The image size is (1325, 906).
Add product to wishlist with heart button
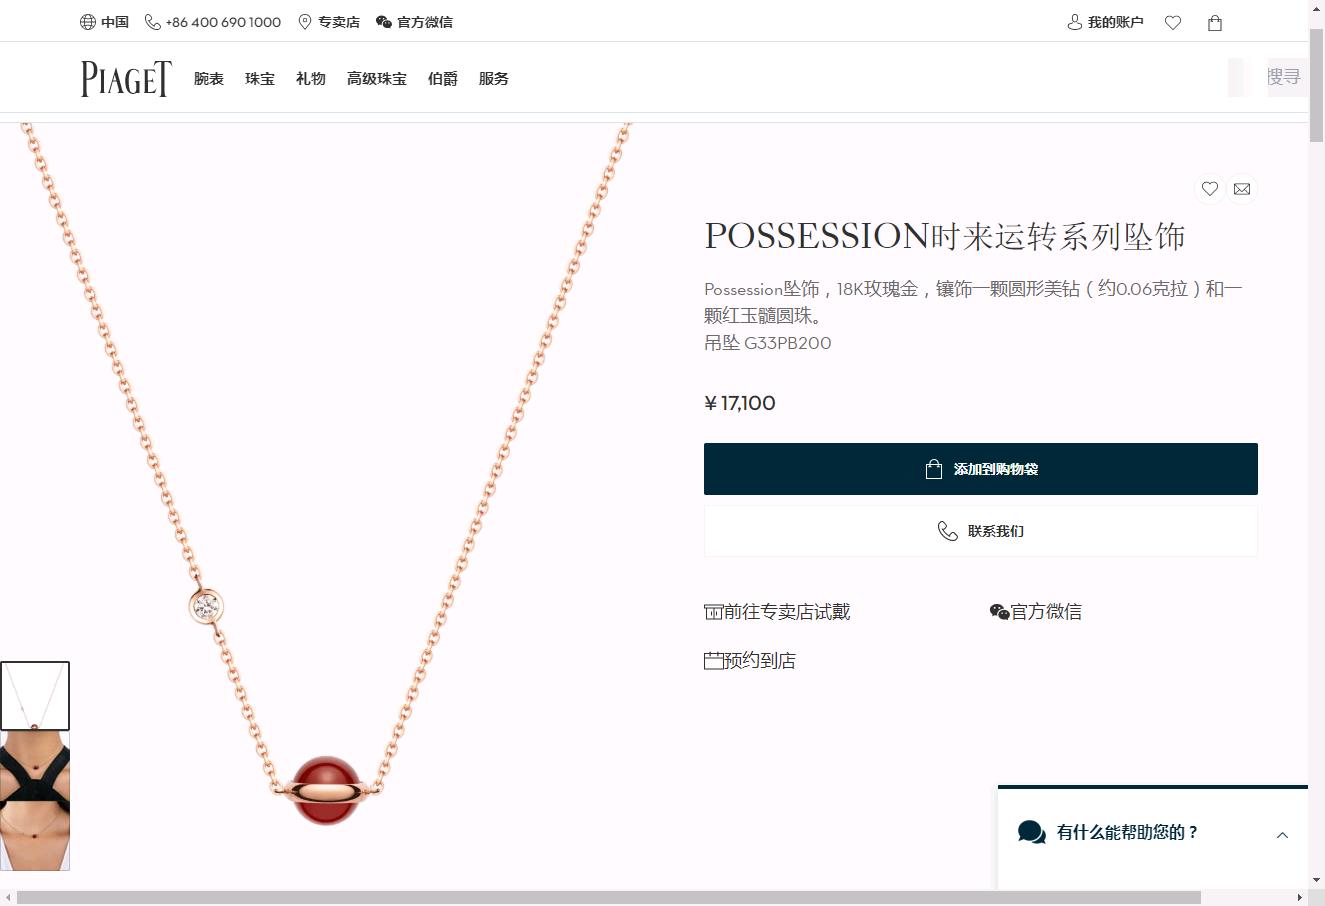point(1209,189)
